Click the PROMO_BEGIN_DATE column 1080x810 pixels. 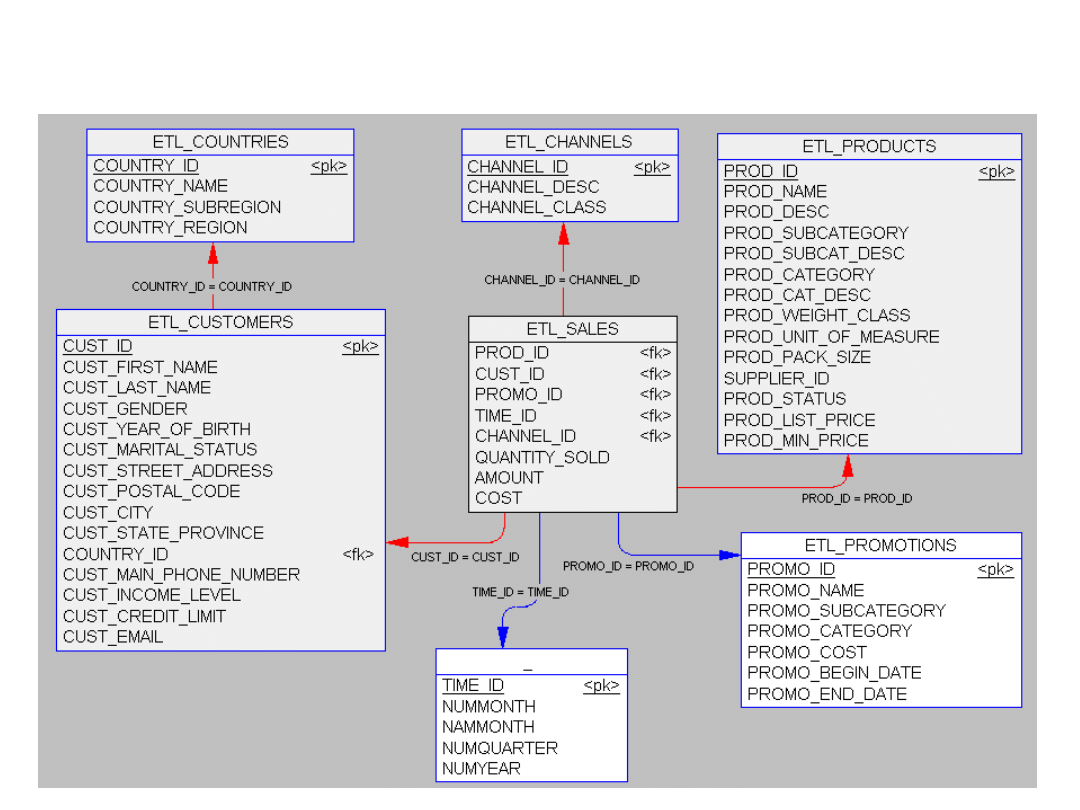[x=834, y=673]
